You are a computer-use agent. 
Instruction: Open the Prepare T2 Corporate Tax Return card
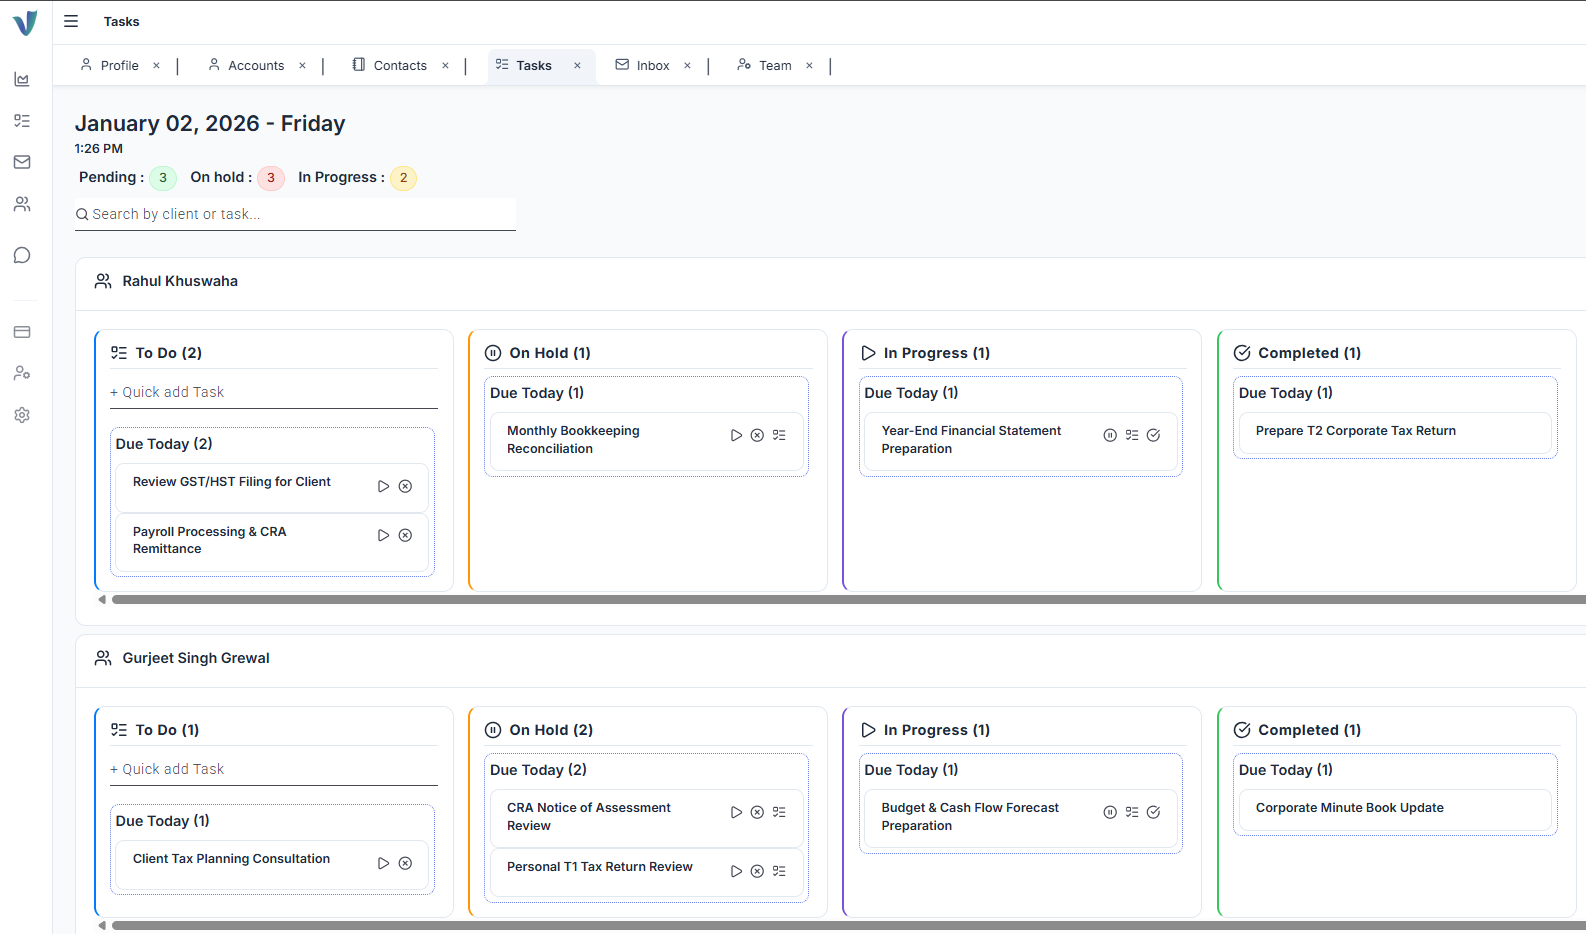tap(1395, 432)
